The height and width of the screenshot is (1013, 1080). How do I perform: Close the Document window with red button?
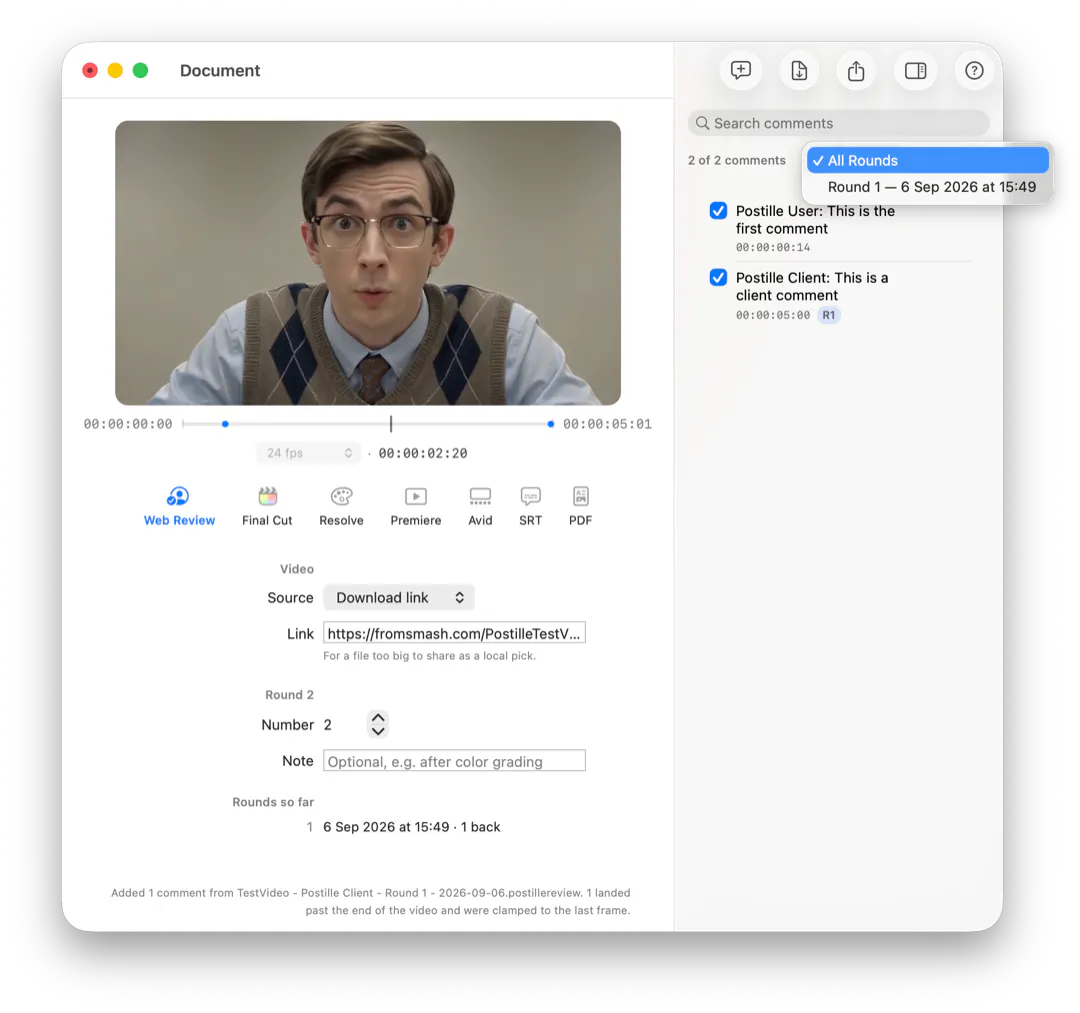90,70
